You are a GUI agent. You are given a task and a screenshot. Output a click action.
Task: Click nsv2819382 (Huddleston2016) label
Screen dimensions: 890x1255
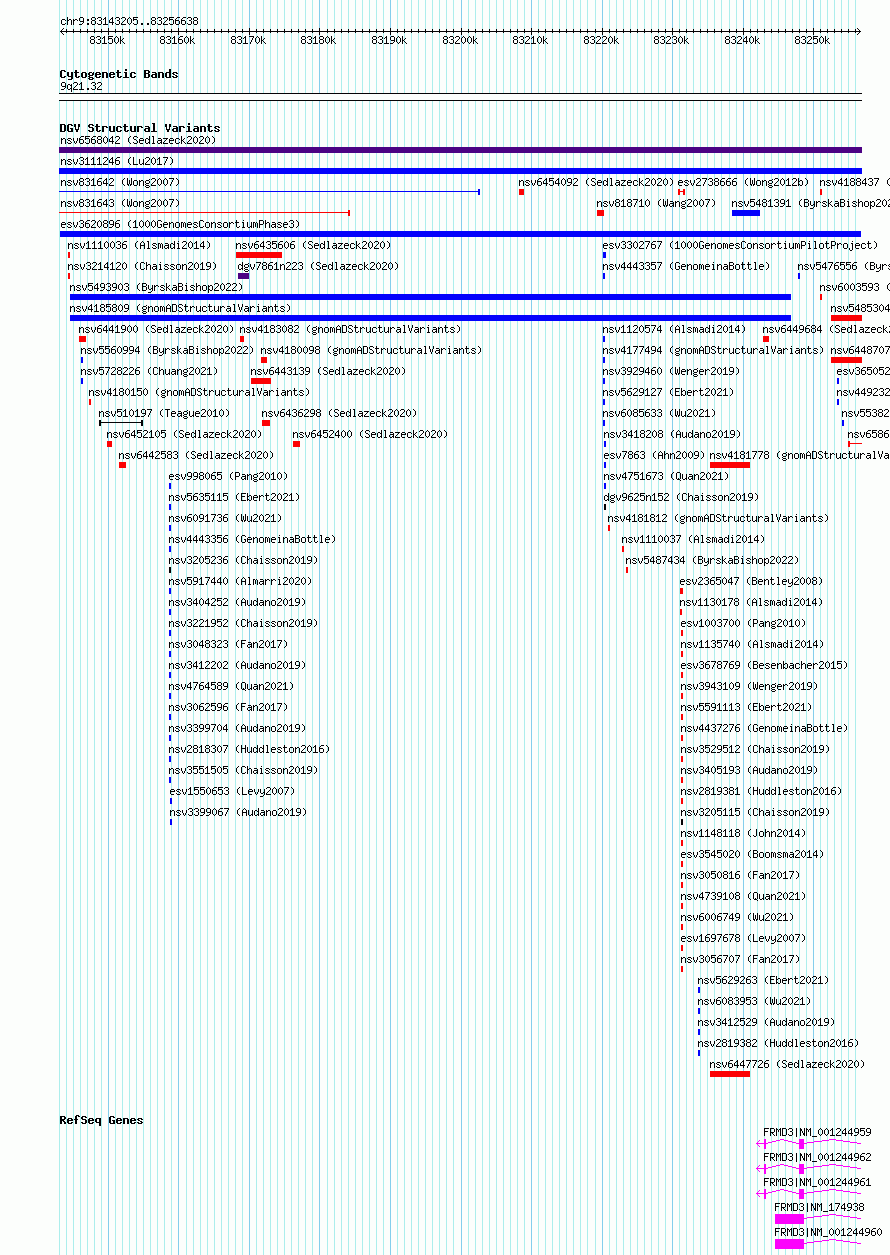(x=778, y=1043)
